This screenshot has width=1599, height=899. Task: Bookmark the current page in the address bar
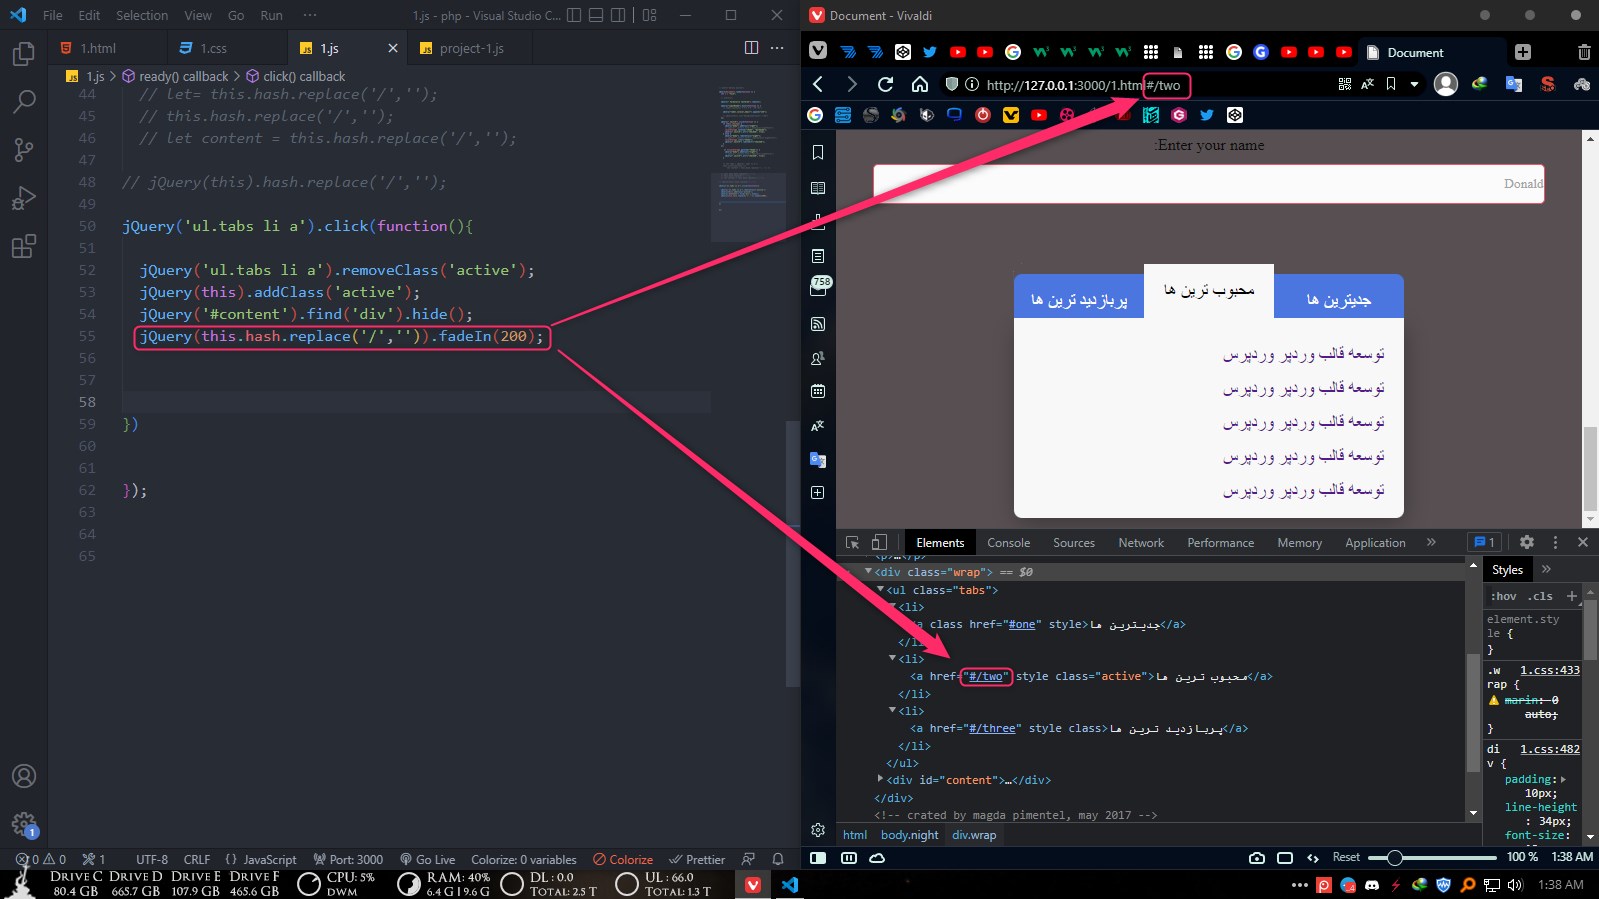point(1390,85)
